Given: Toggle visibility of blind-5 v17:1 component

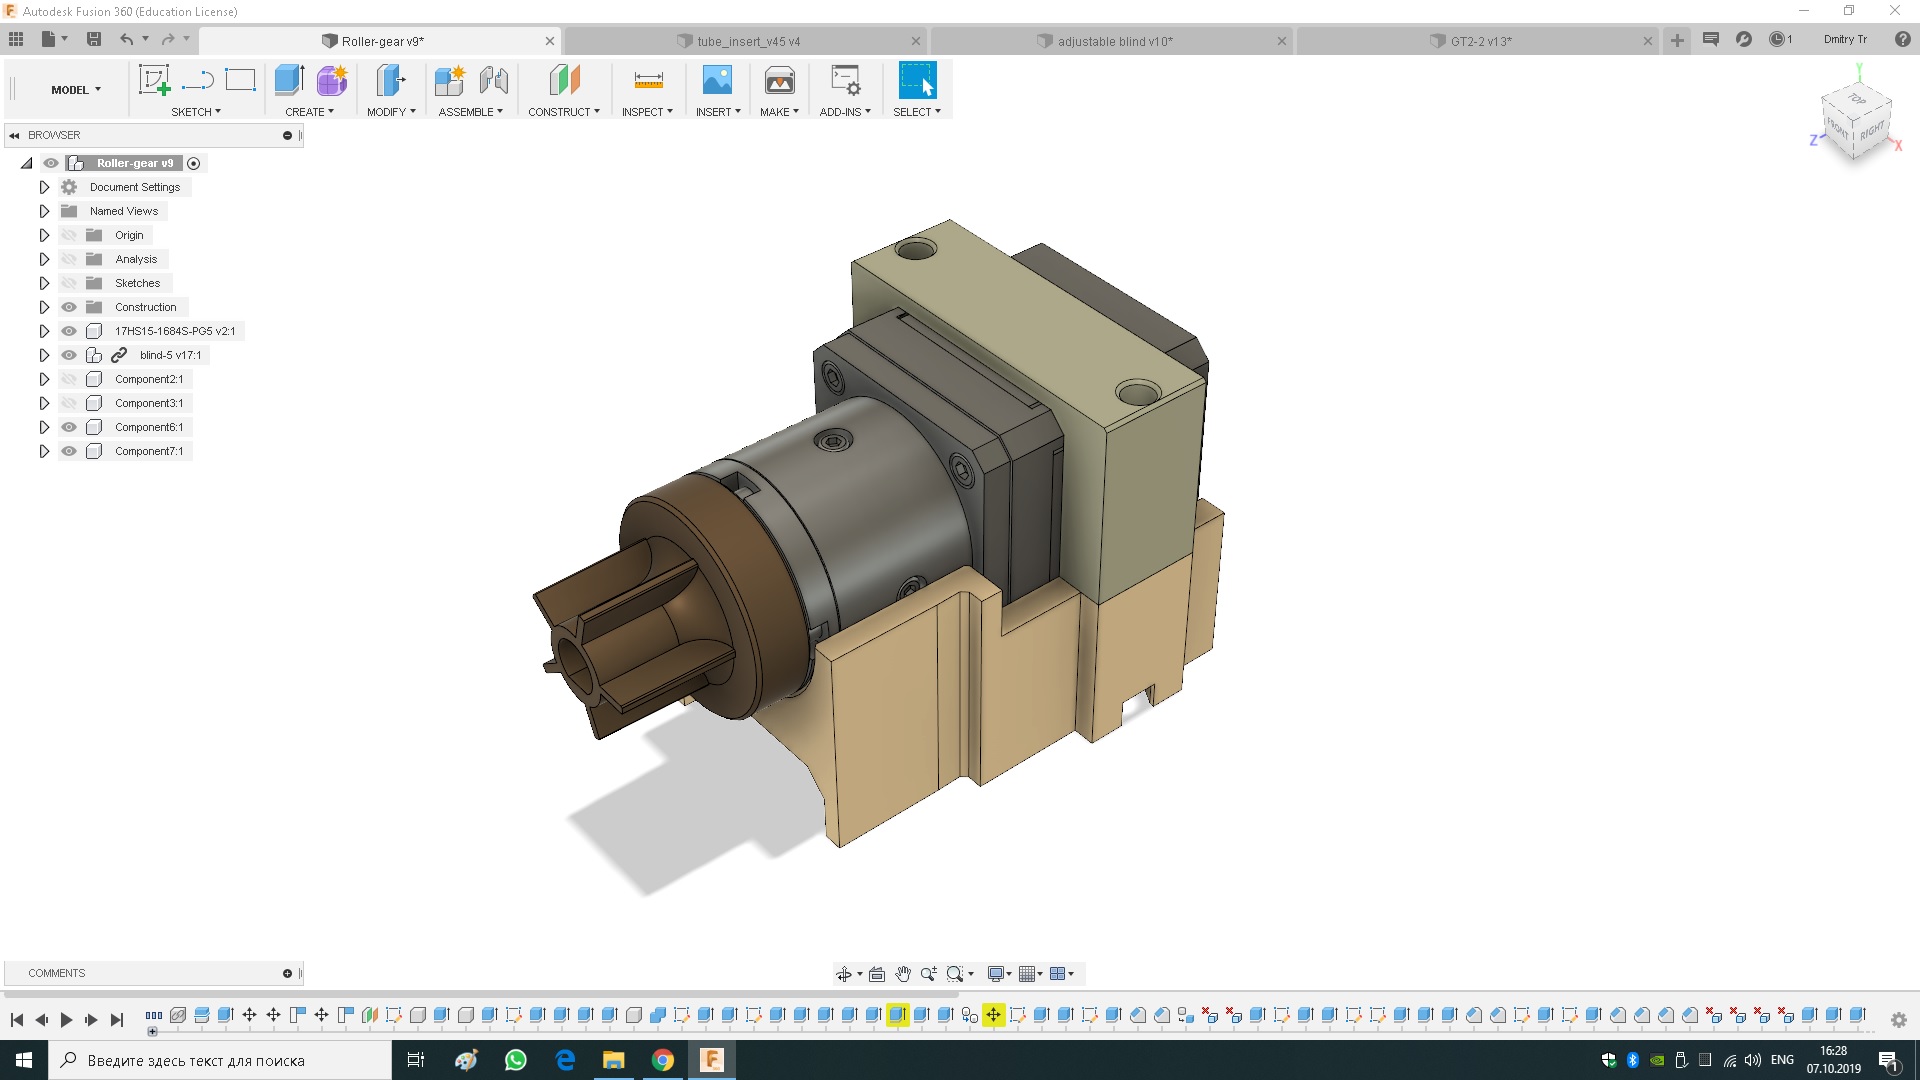Looking at the screenshot, I should 68,355.
